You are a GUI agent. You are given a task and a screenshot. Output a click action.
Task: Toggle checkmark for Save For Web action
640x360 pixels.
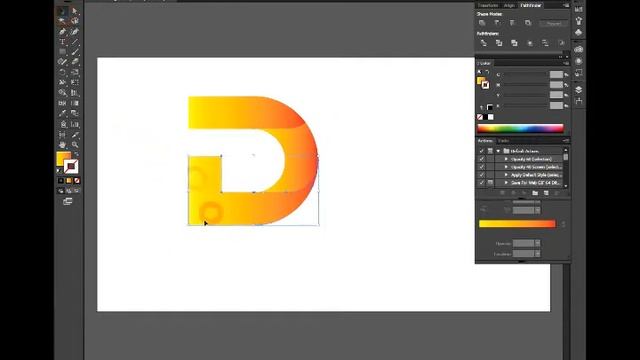482,182
